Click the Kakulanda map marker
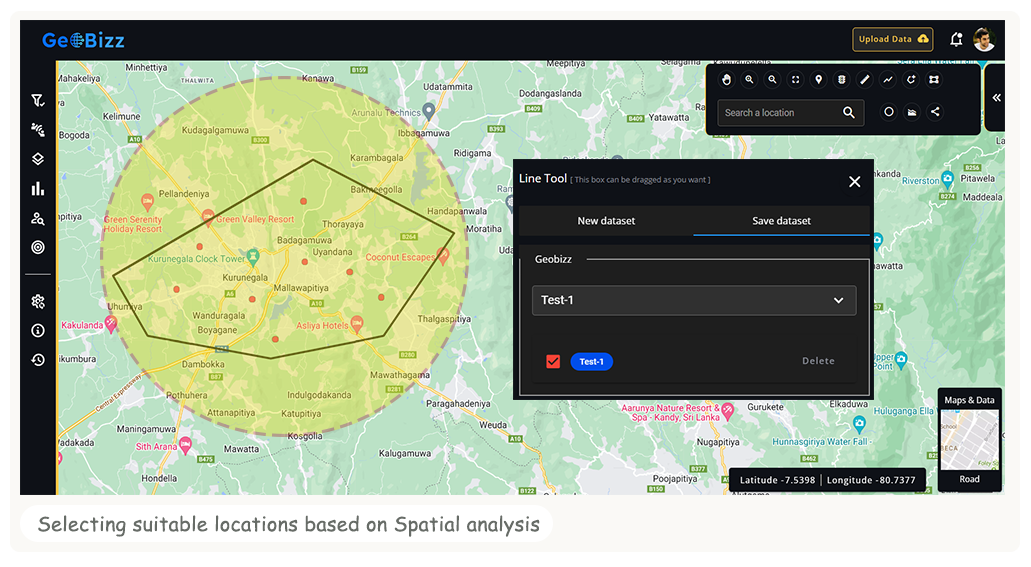 tap(110, 323)
